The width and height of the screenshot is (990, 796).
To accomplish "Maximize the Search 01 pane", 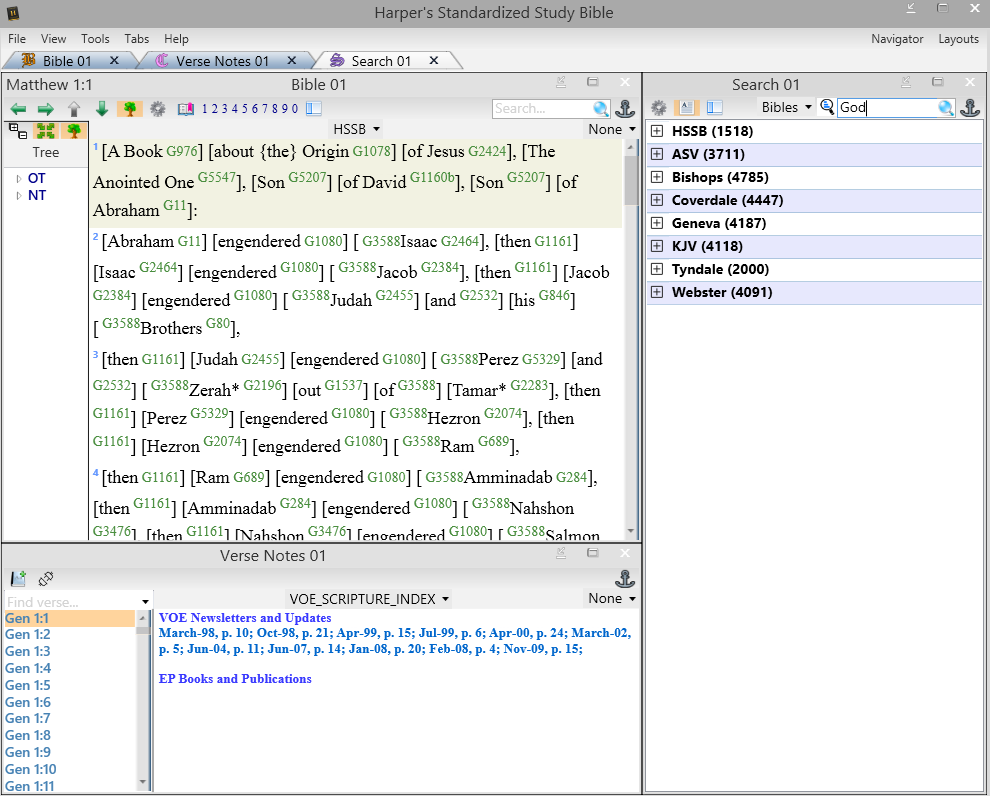I will pos(938,81).
